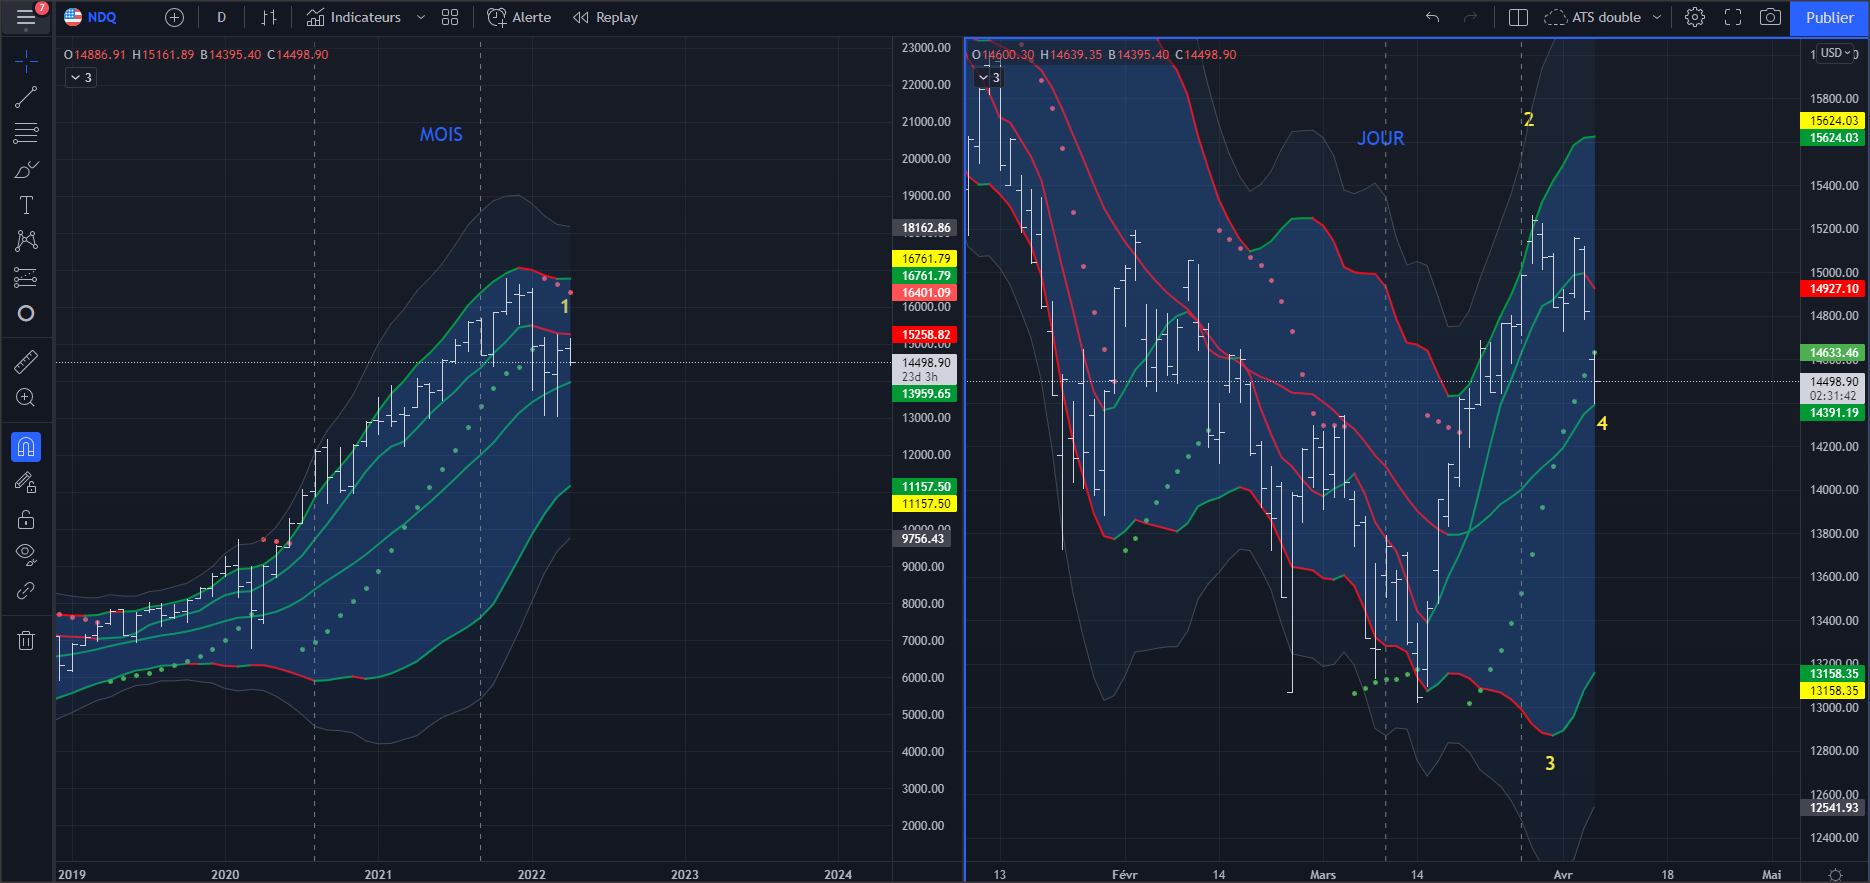Viewport: 1870px width, 883px height.
Task: Undo the last chart action
Action: point(1432,17)
